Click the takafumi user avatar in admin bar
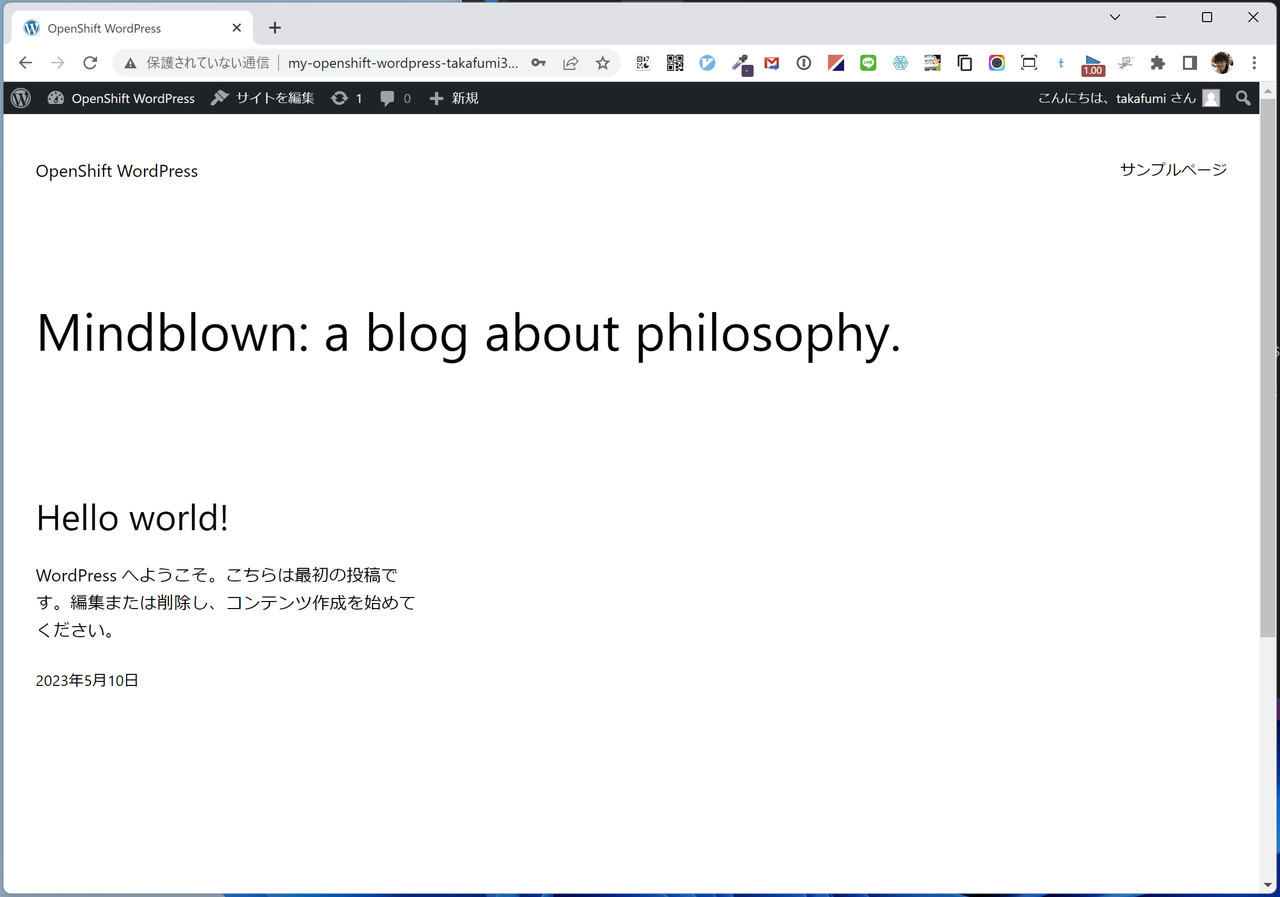 pos(1211,98)
